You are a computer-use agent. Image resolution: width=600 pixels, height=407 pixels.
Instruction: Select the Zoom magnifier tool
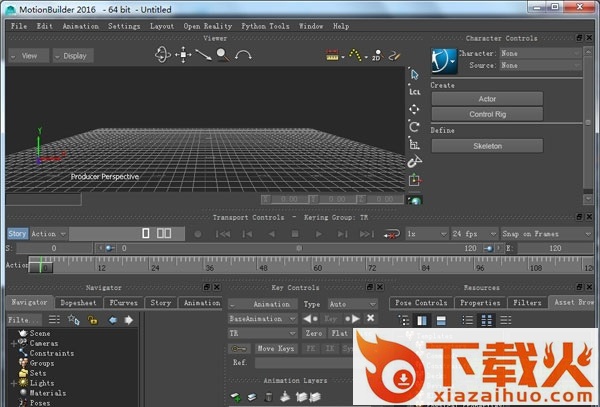(x=223, y=55)
